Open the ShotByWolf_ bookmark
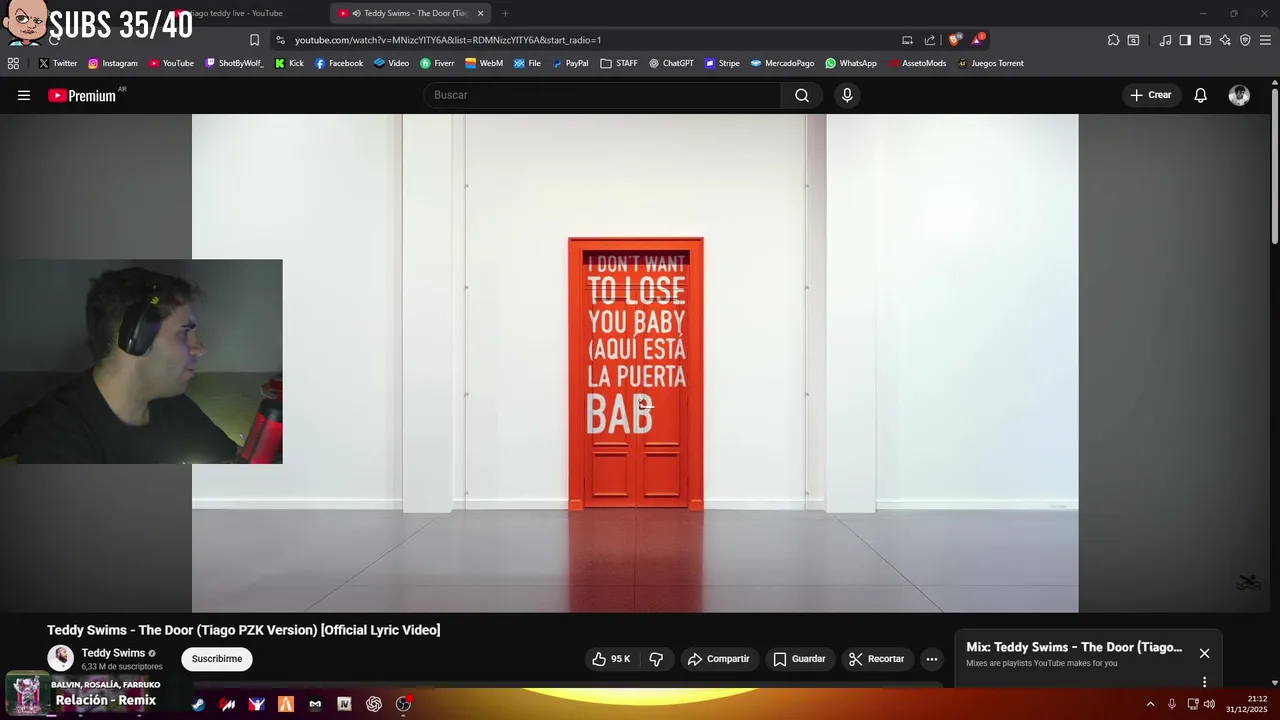 (x=234, y=63)
